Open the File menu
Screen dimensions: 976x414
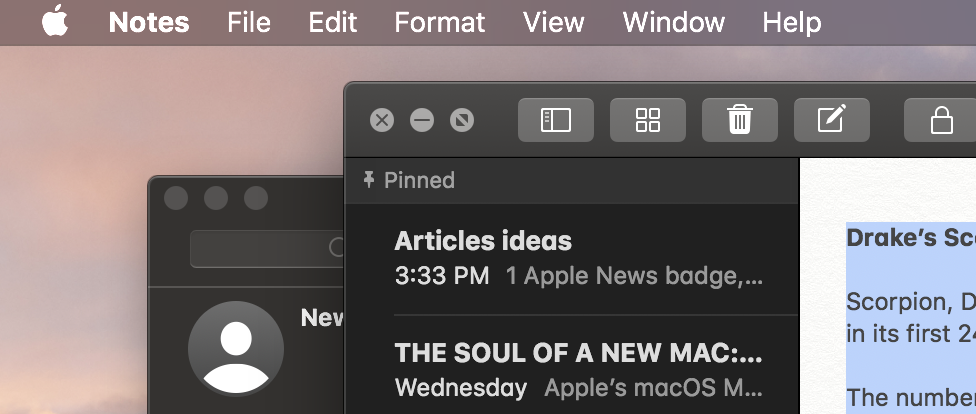pyautogui.click(x=248, y=22)
